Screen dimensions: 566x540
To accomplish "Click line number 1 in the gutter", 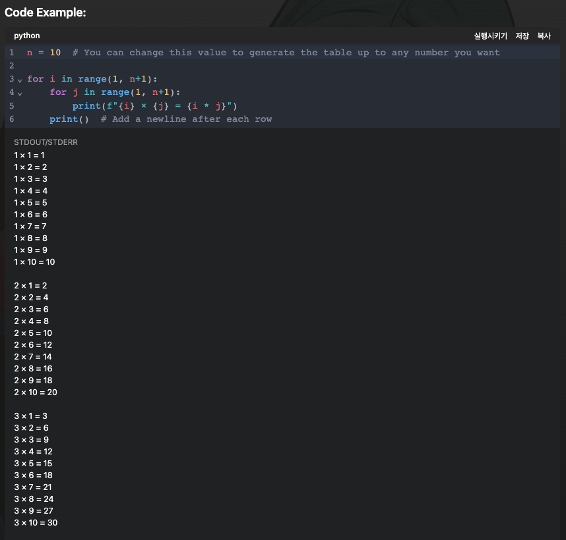I will pyautogui.click(x=12, y=52).
